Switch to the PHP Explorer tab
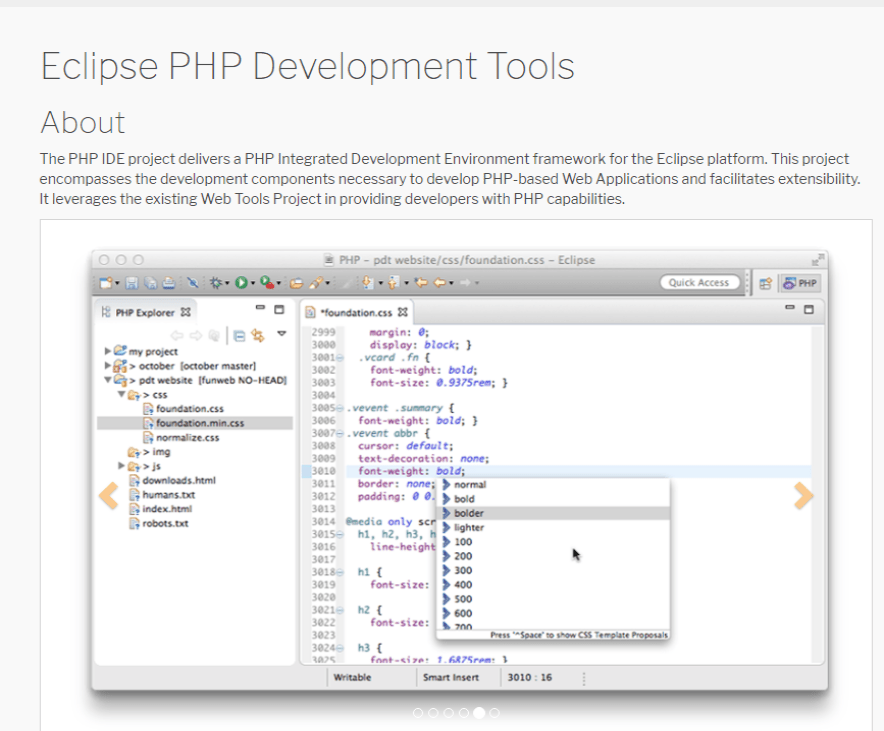 click(x=145, y=313)
